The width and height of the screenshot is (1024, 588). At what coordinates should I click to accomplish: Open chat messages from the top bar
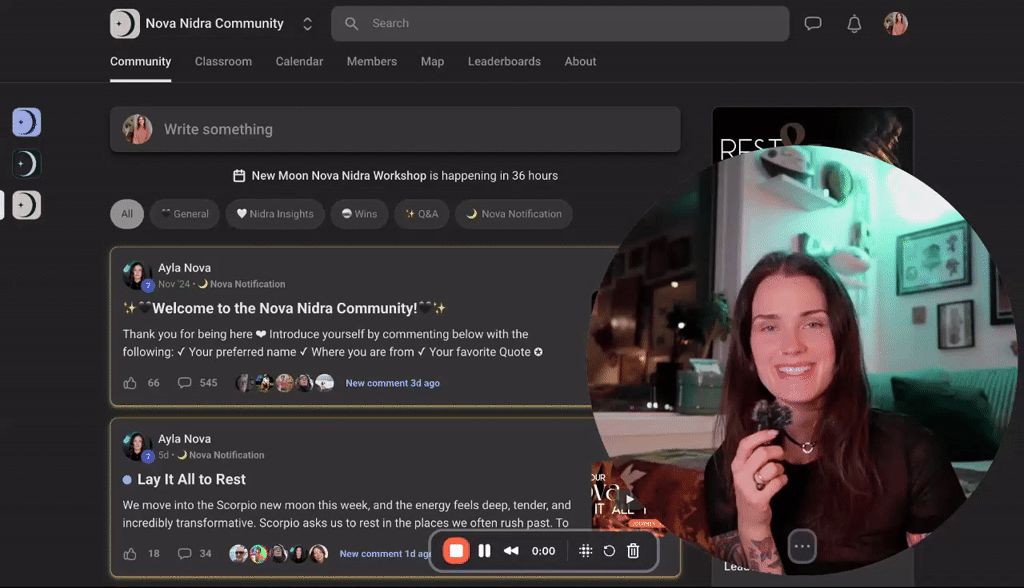(x=812, y=23)
